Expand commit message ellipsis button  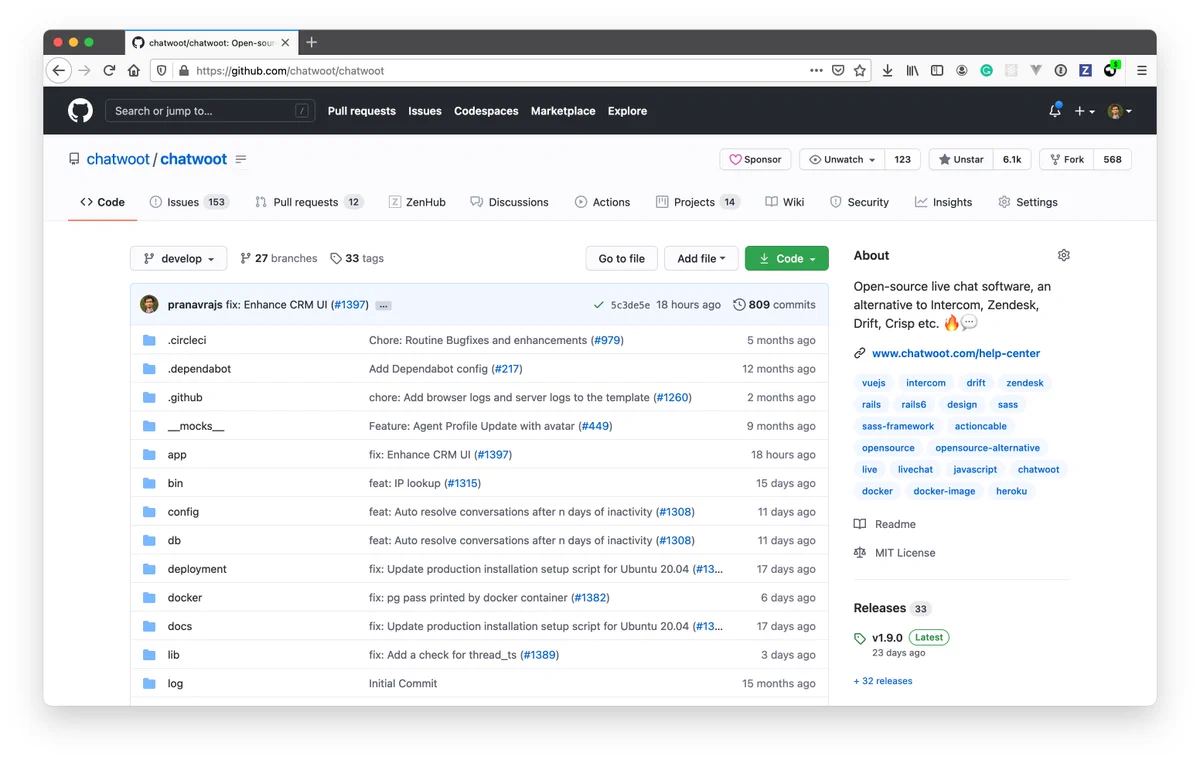click(384, 305)
